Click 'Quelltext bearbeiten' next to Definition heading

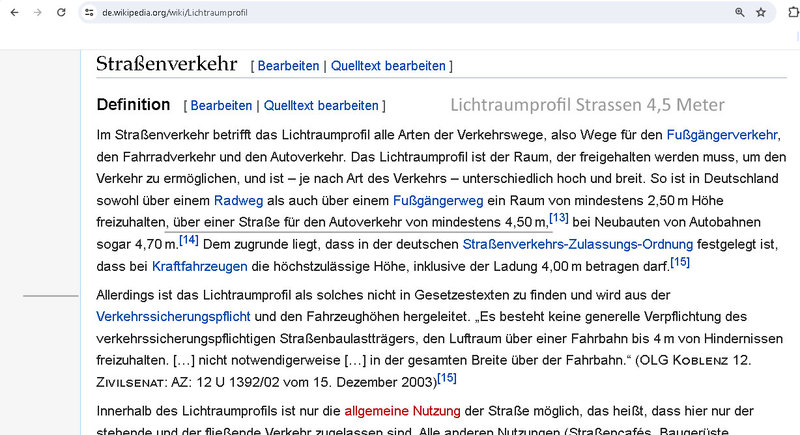[x=321, y=105]
